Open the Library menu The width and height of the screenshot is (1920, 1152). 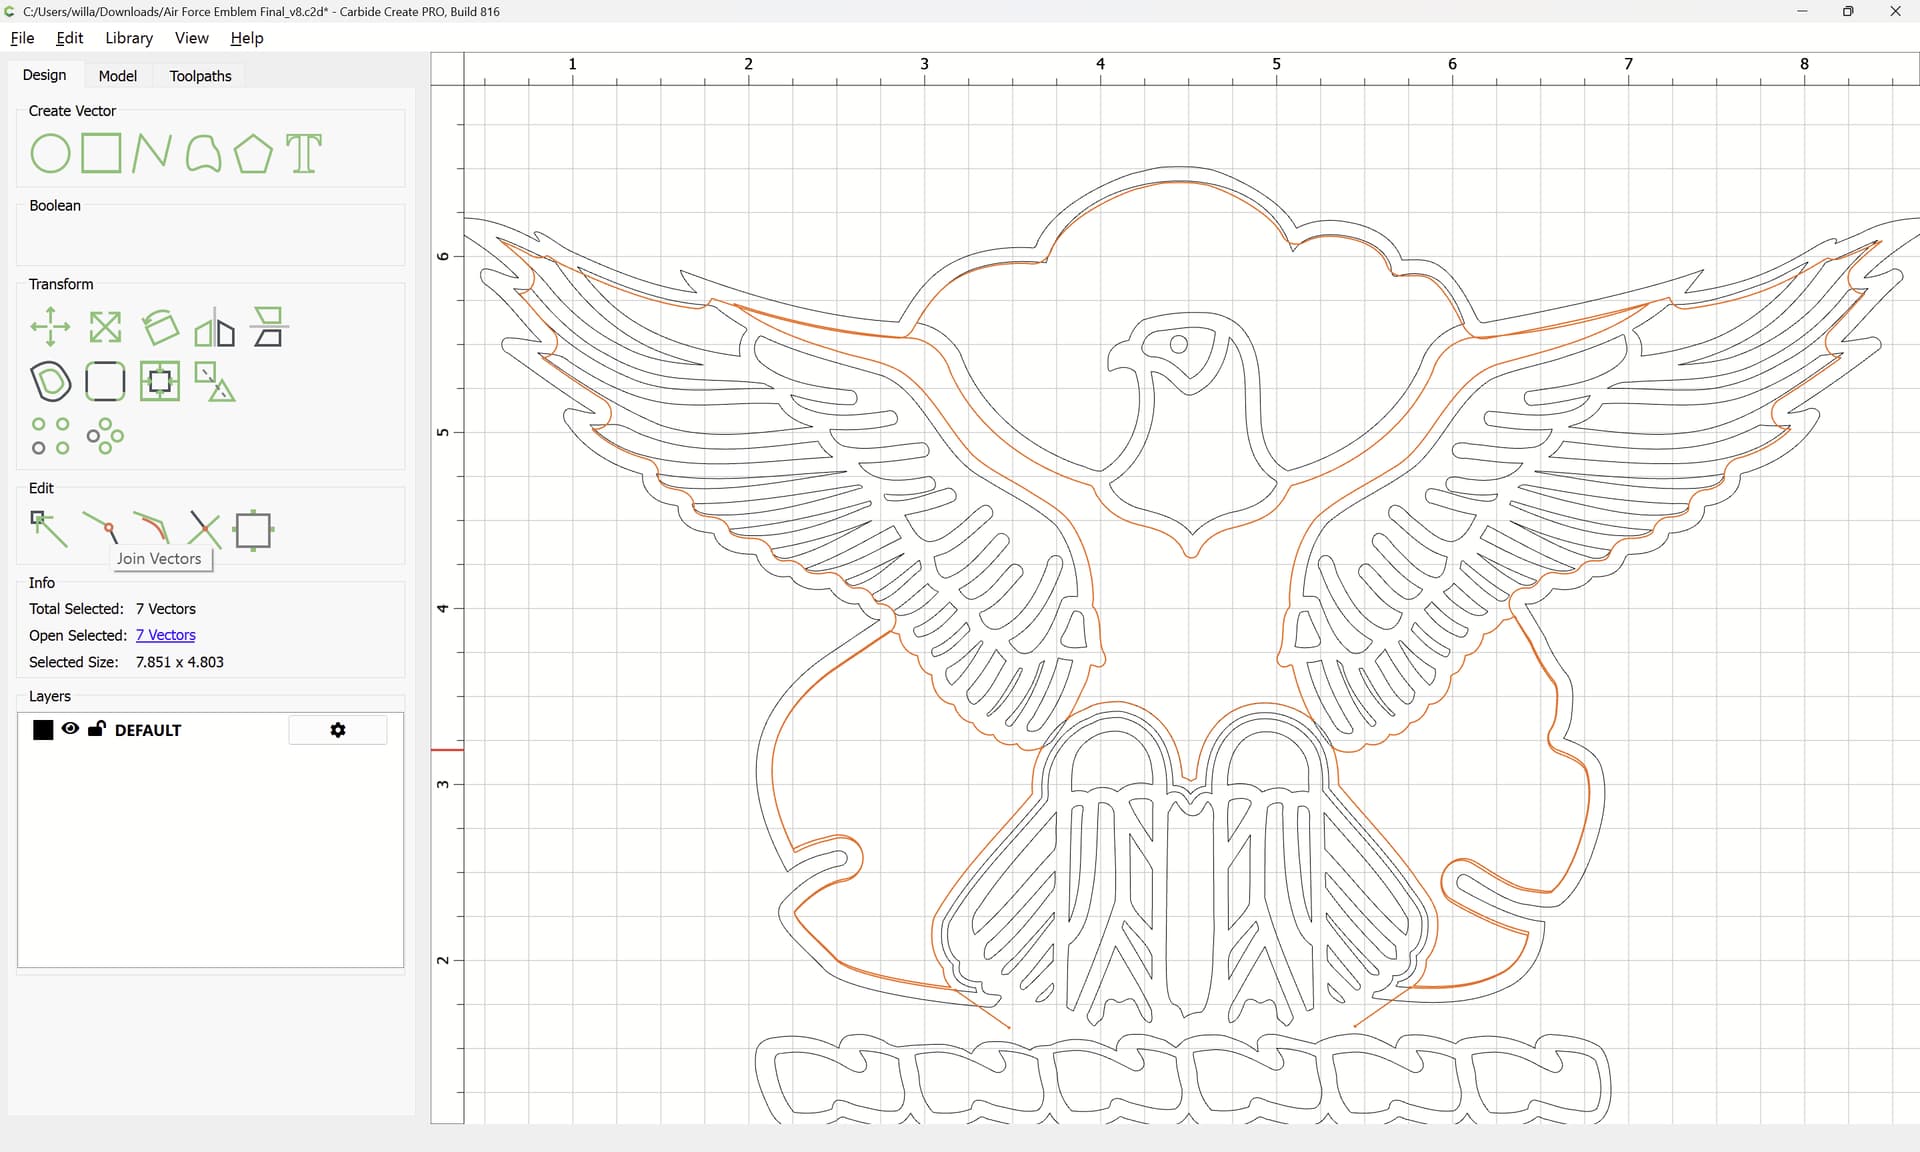[129, 38]
